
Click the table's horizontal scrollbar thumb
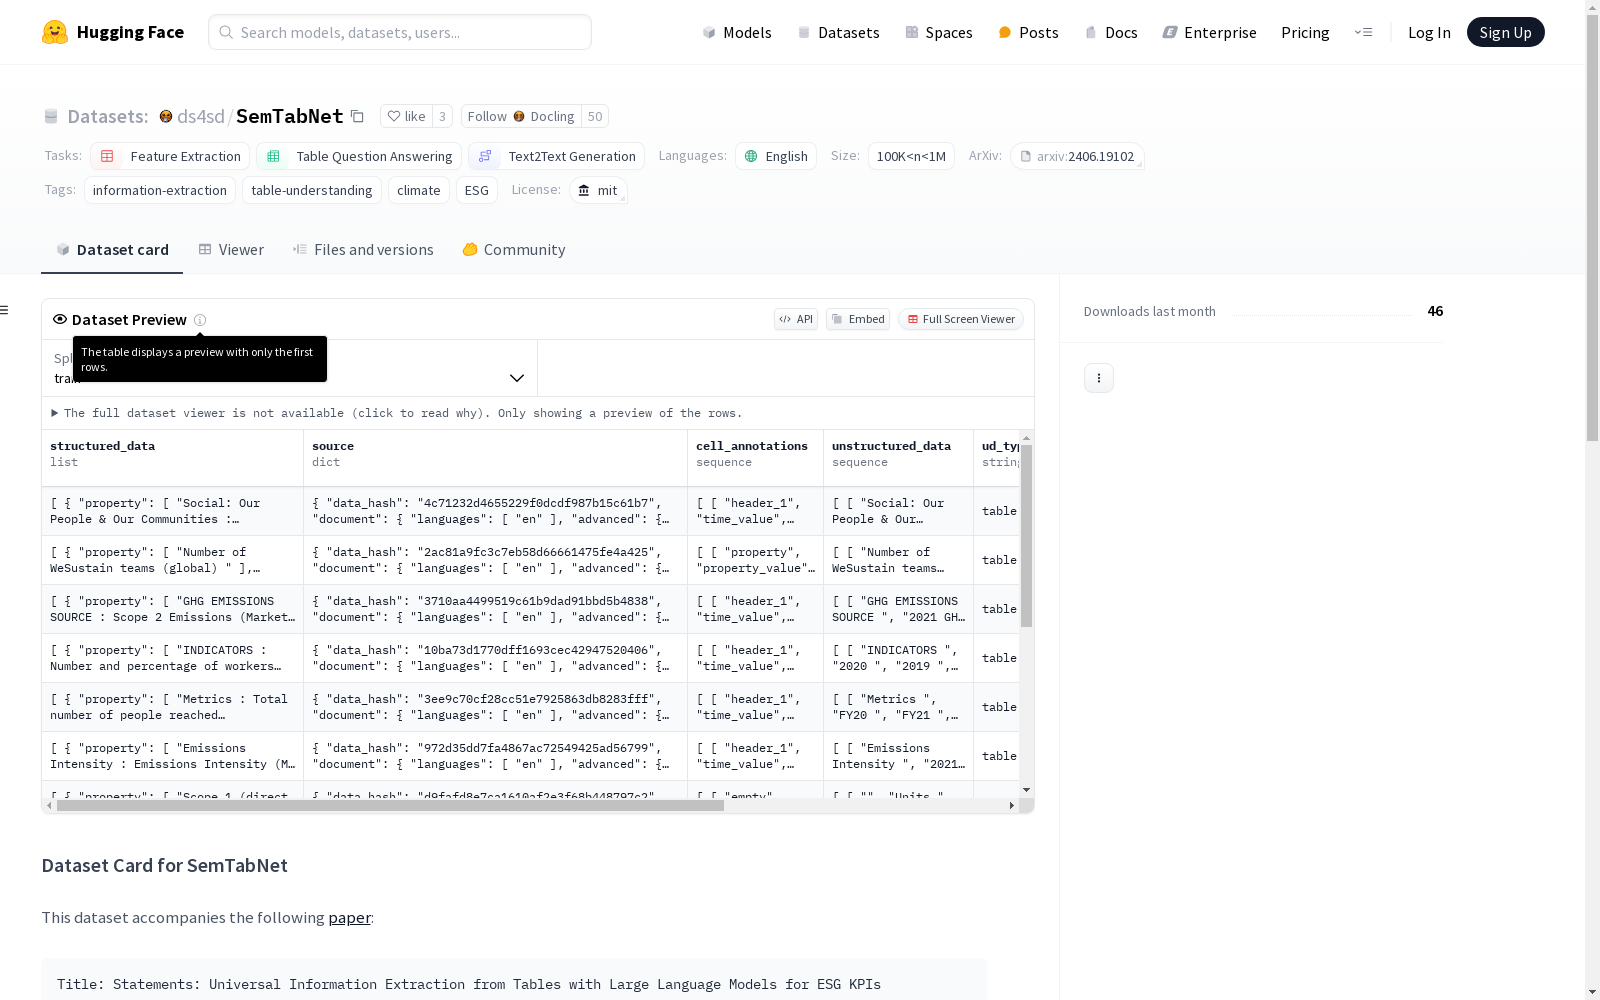click(x=390, y=805)
